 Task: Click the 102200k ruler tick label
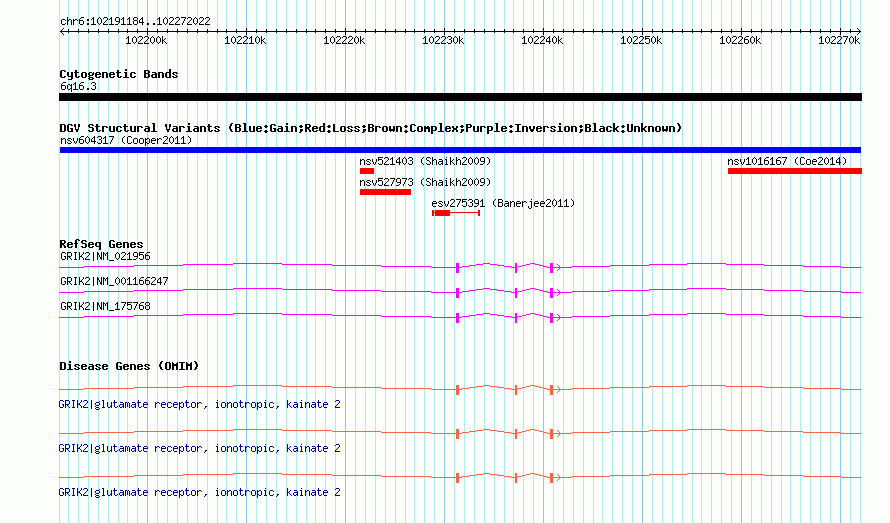coord(146,40)
